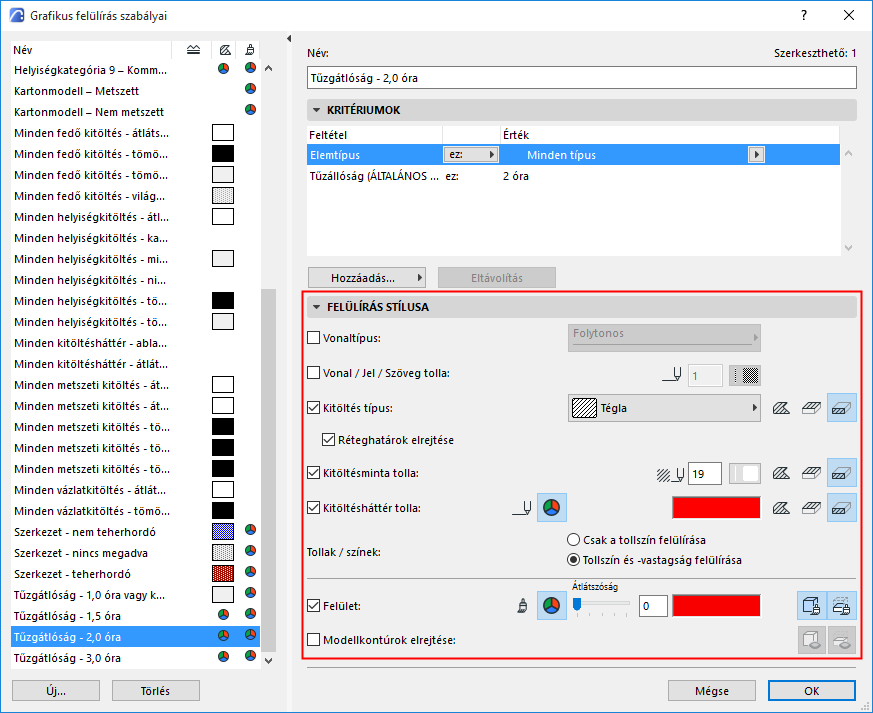Image resolution: width=873 pixels, height=713 pixels.
Task: Open the Hozzáadás... dropdown button
Action: tap(367, 278)
